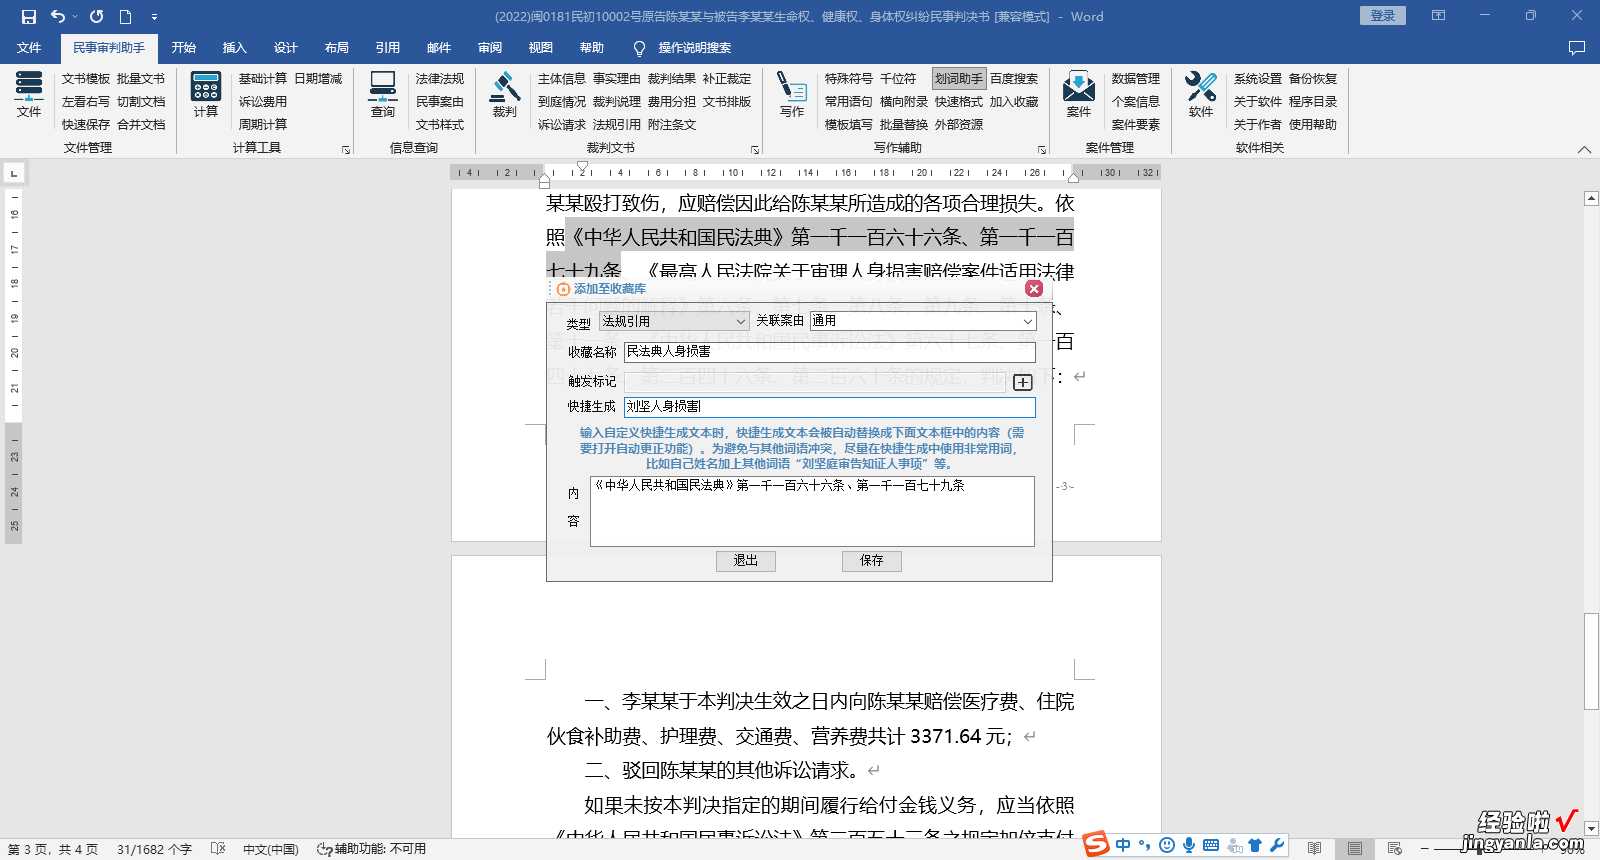The height and width of the screenshot is (860, 1600).
Task: Expand 写作辅助 group dialog launcher
Action: (x=1042, y=150)
